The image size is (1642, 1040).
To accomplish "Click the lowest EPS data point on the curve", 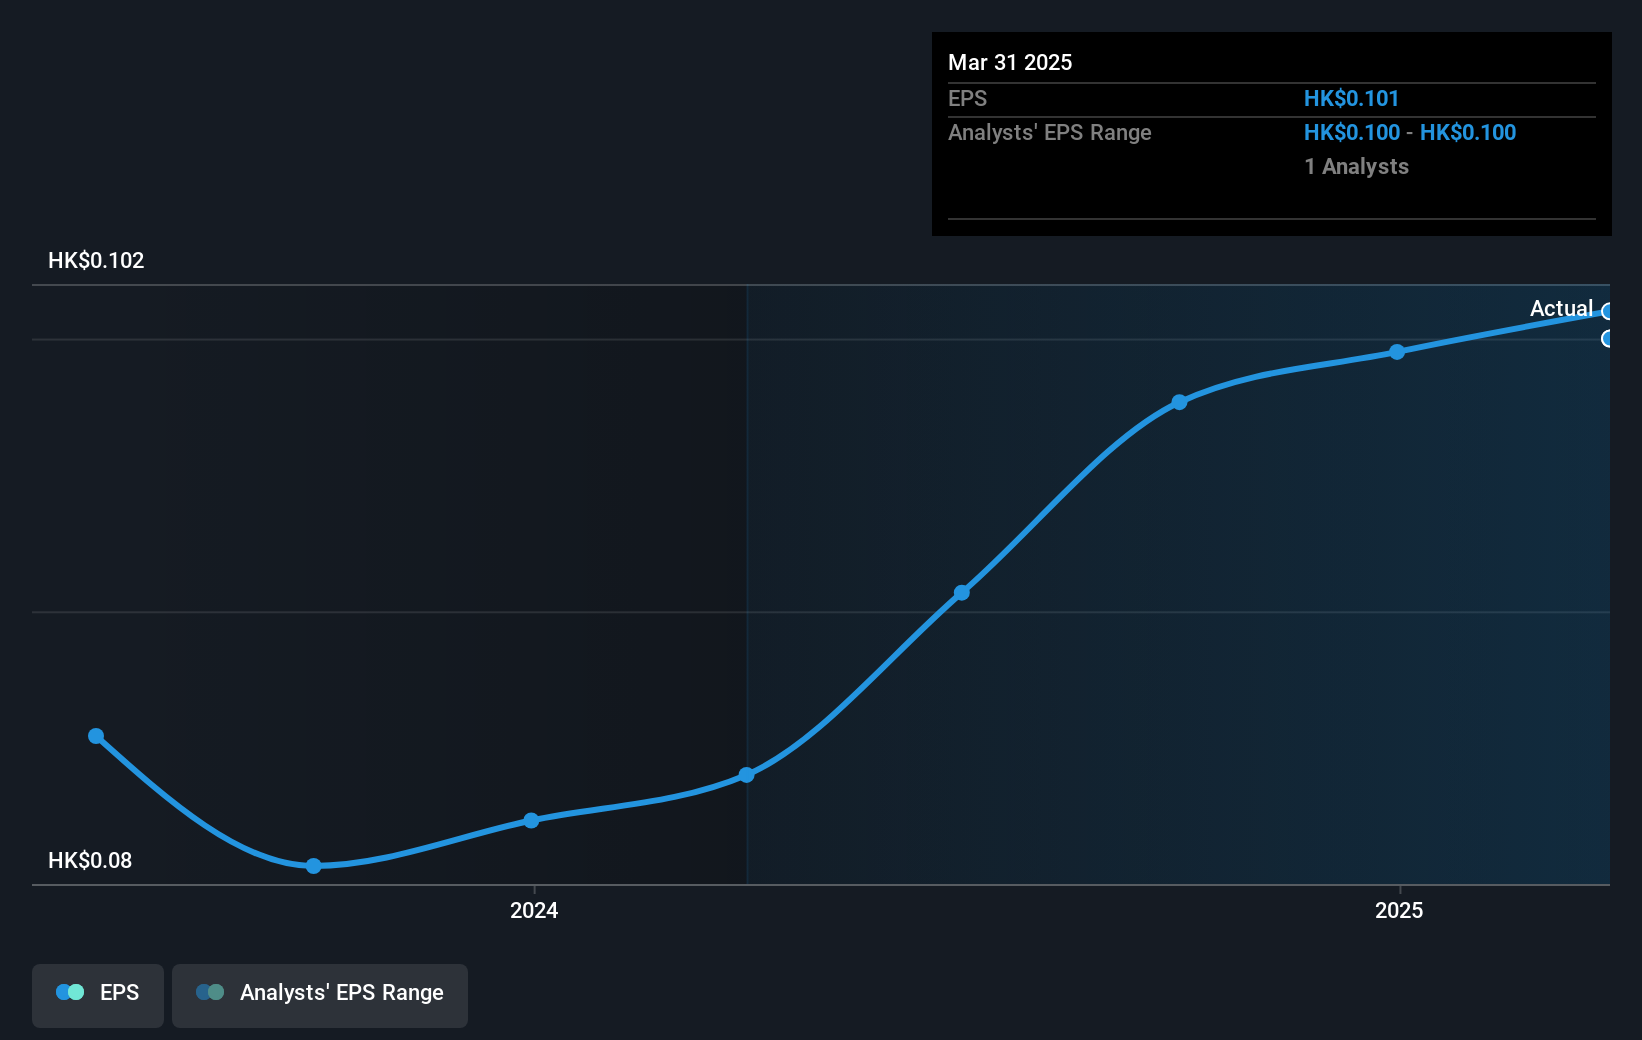I will 314,866.
